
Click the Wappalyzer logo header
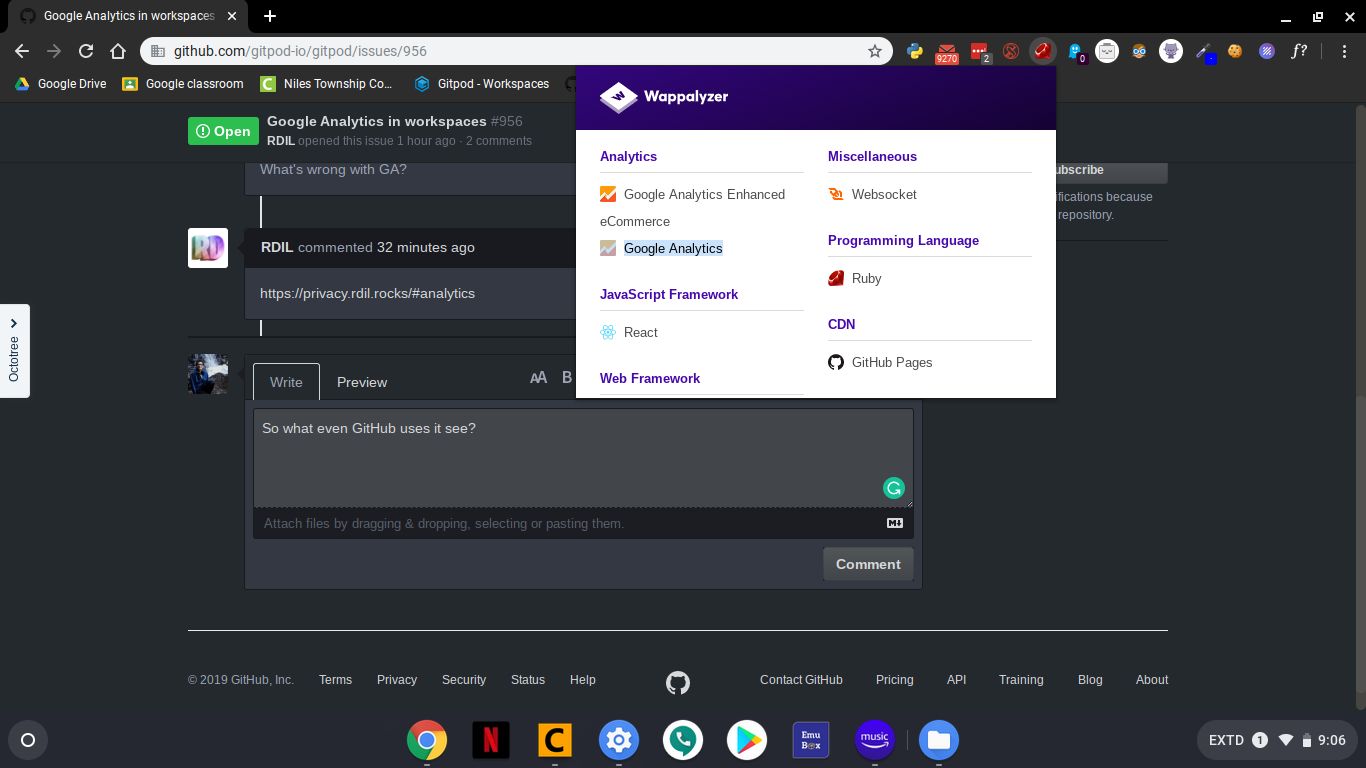664,97
